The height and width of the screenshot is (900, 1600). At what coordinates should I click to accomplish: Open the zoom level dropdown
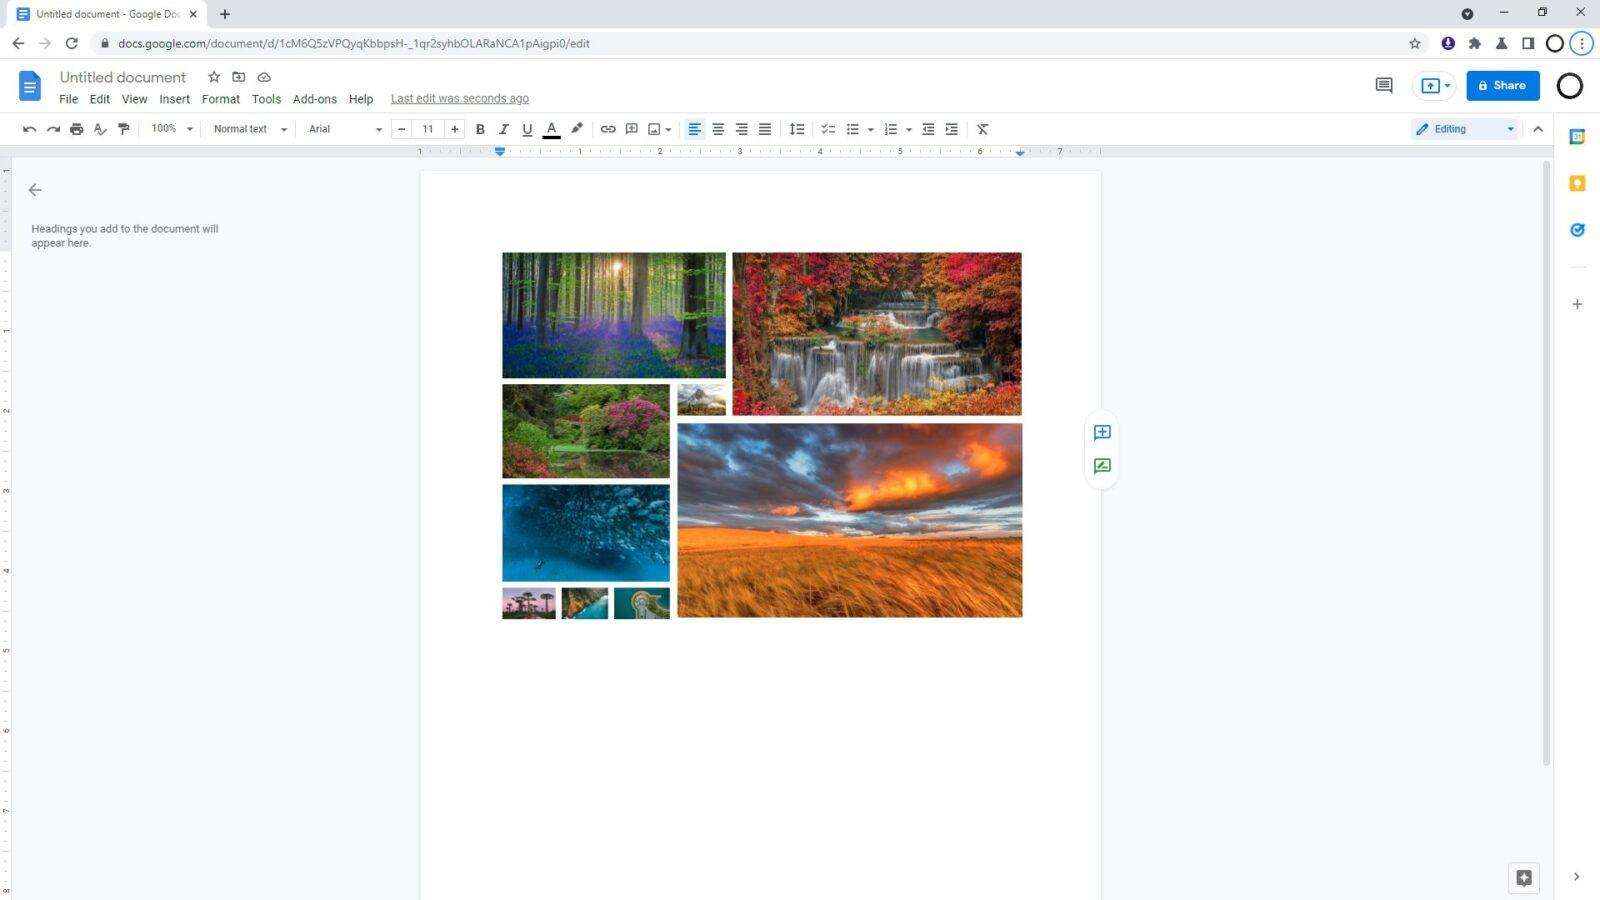(170, 128)
